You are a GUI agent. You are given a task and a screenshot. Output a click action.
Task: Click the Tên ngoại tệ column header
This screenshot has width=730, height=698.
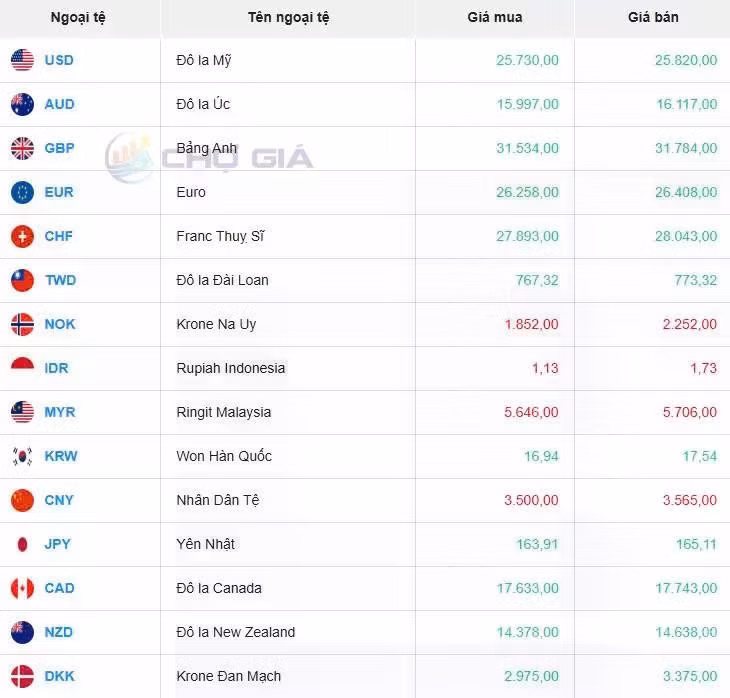pos(288,17)
